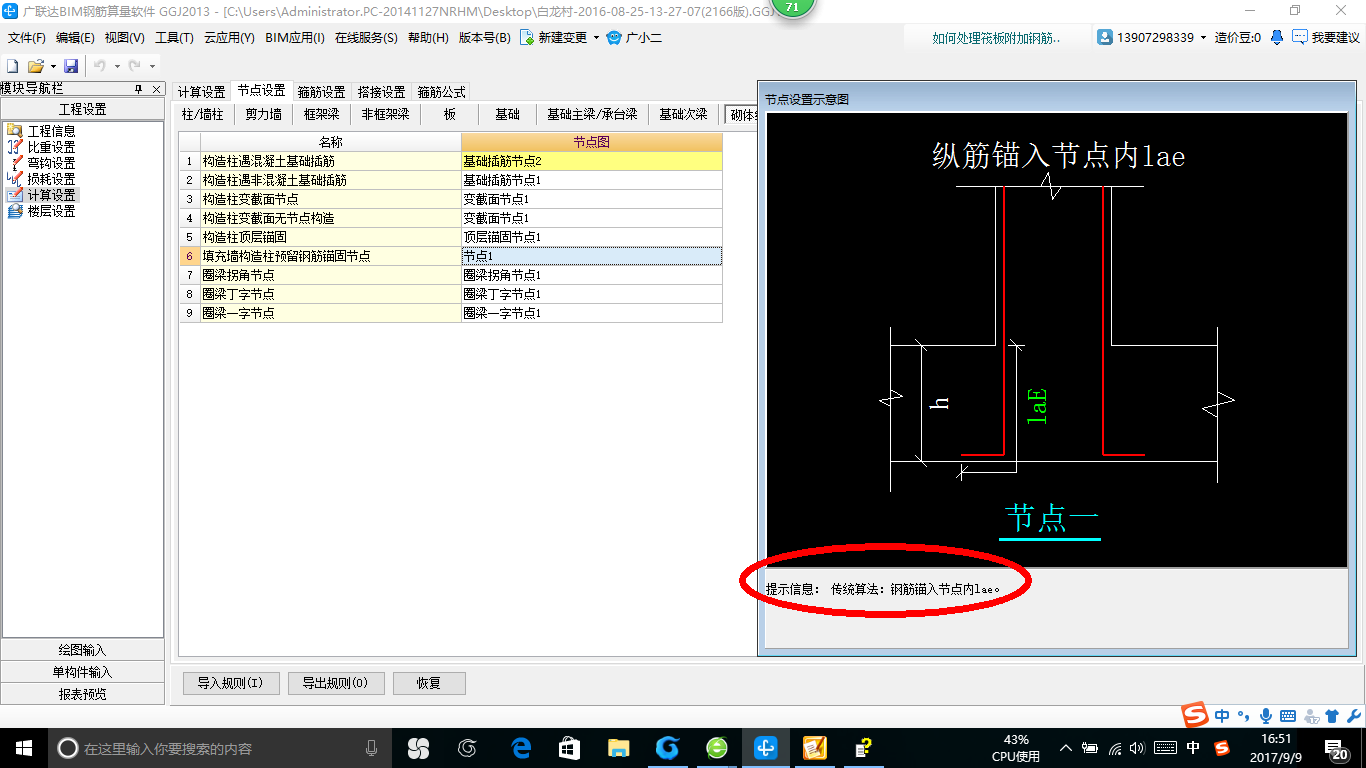Open the BIM应用(I) menu
Screen dimensions: 1366x768
point(294,38)
